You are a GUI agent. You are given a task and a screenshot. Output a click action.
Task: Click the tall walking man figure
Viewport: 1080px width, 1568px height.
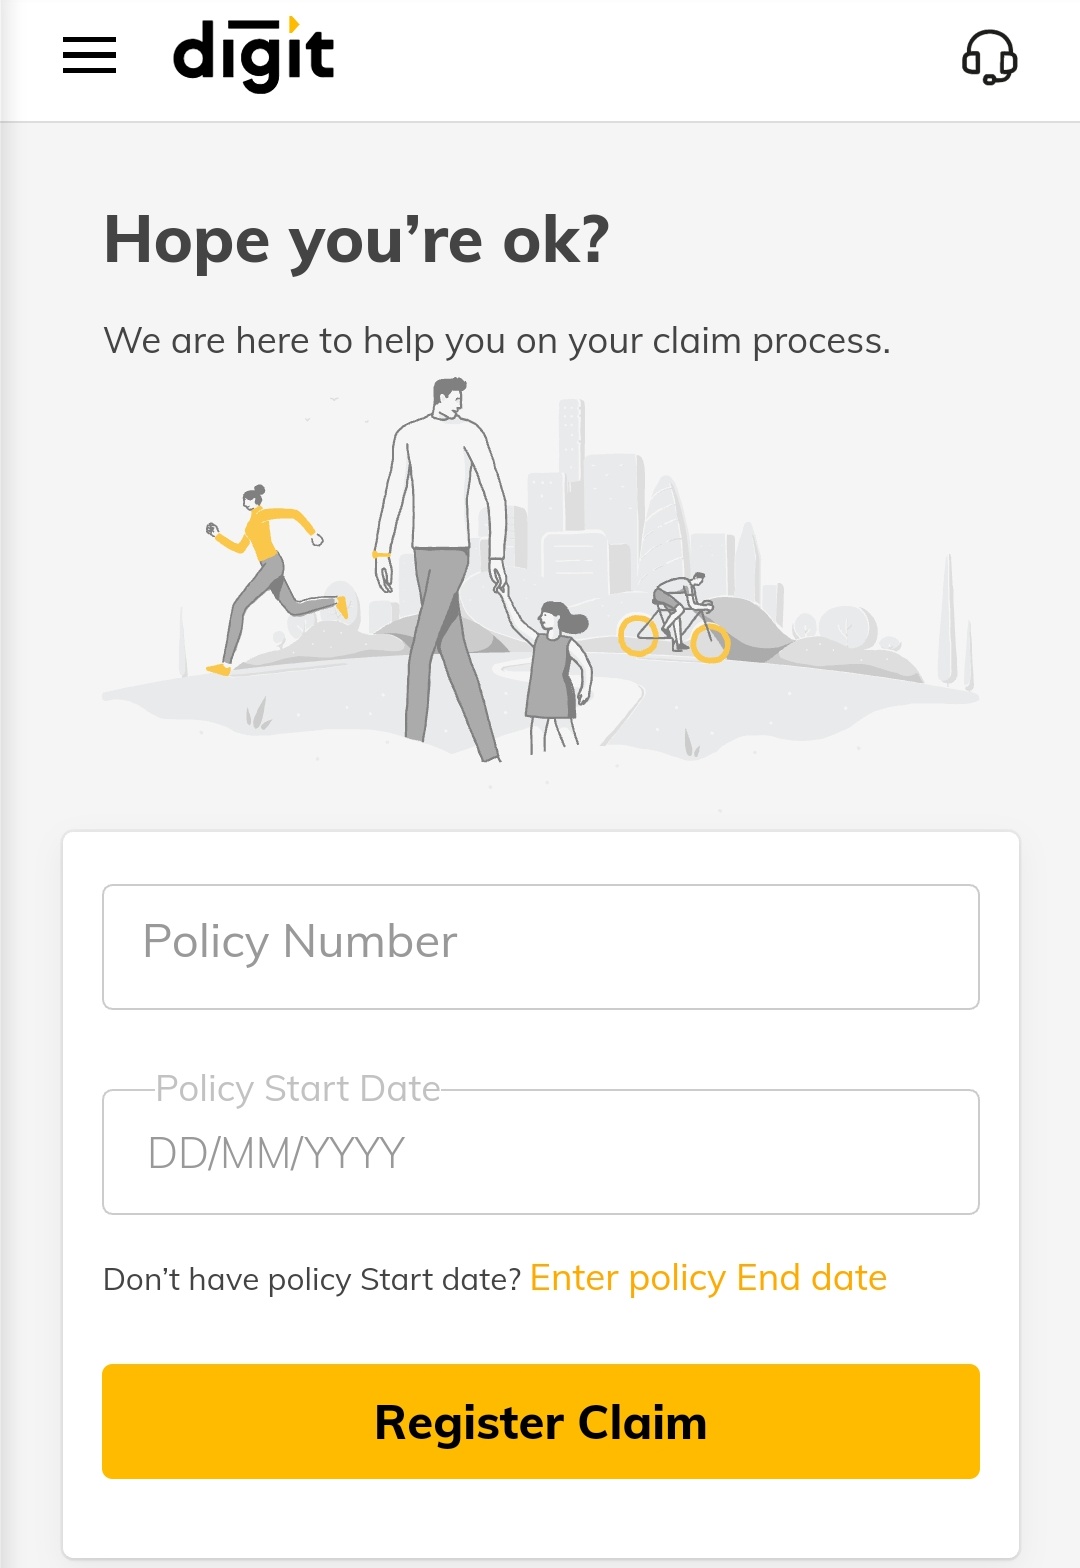[440, 568]
